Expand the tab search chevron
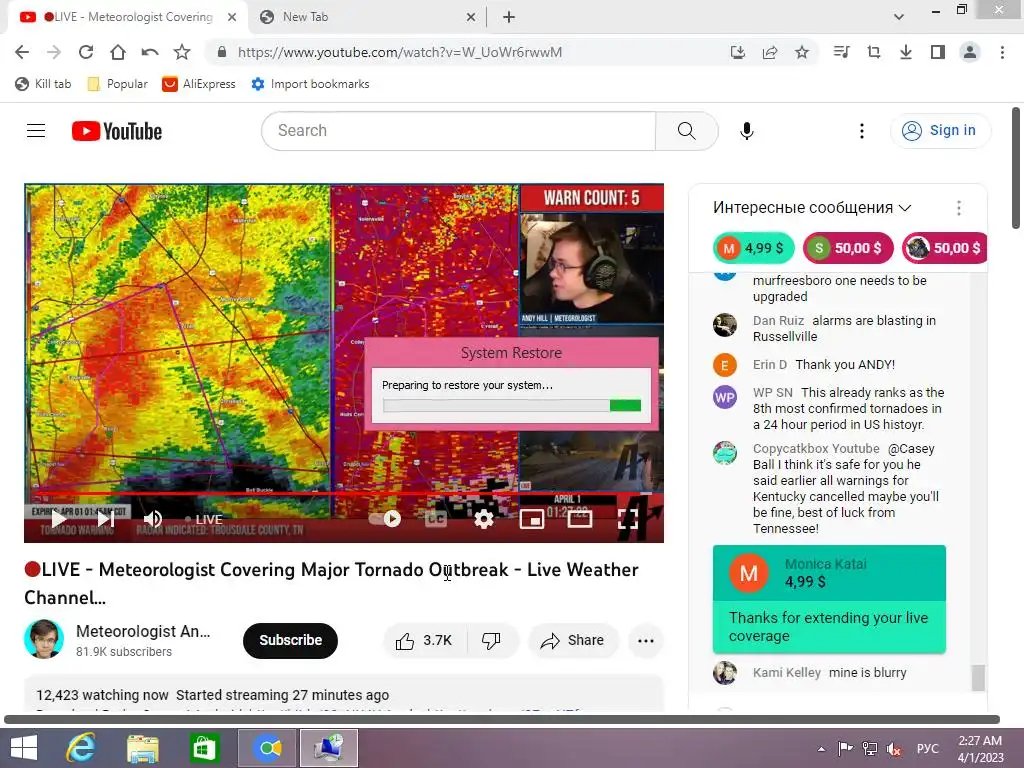 coord(899,17)
